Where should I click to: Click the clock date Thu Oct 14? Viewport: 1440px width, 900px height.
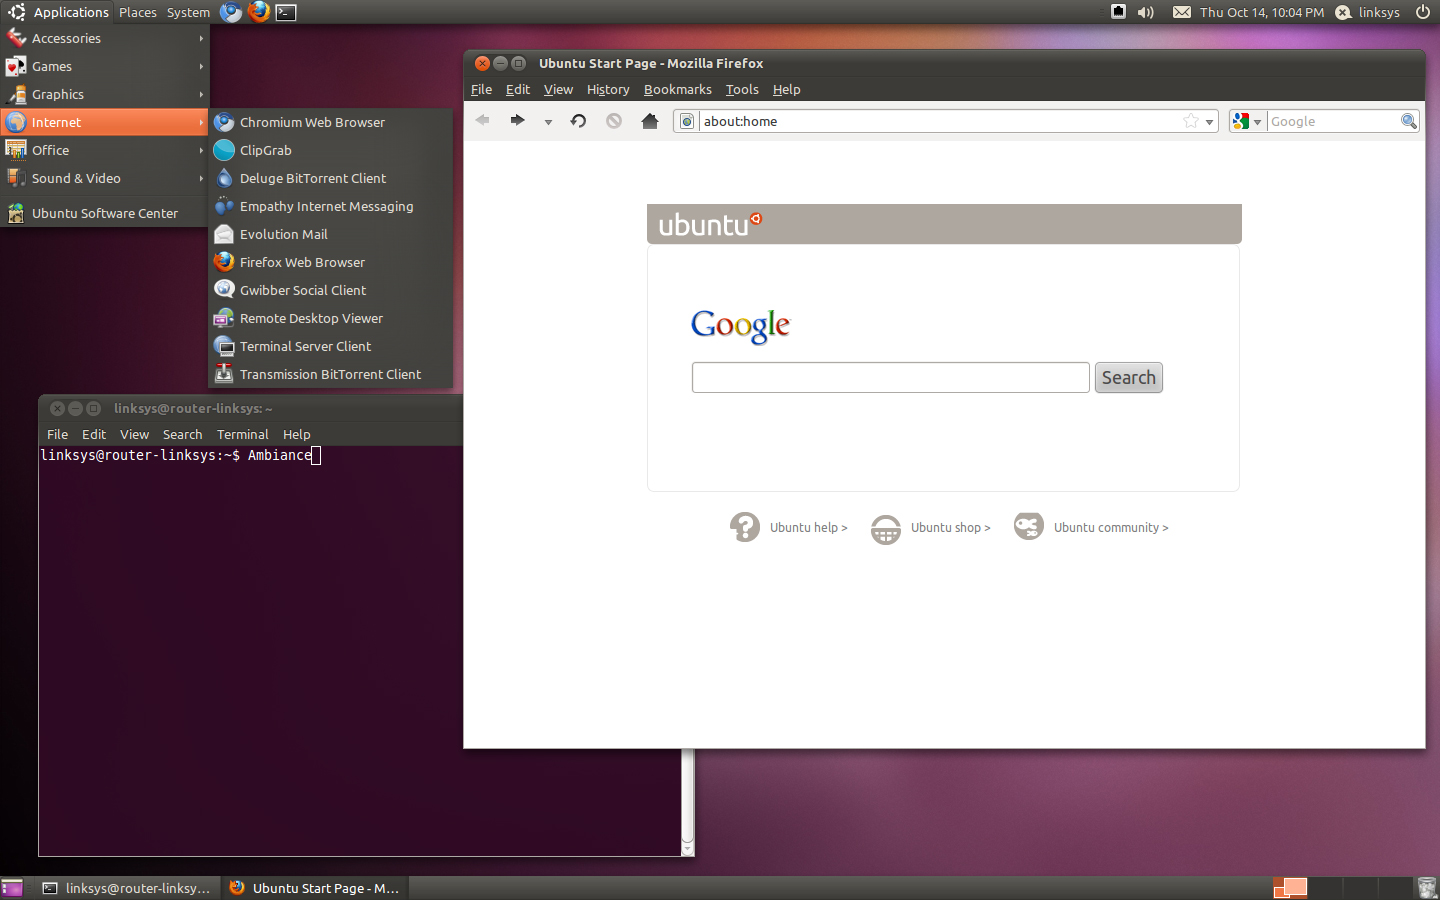(1262, 12)
